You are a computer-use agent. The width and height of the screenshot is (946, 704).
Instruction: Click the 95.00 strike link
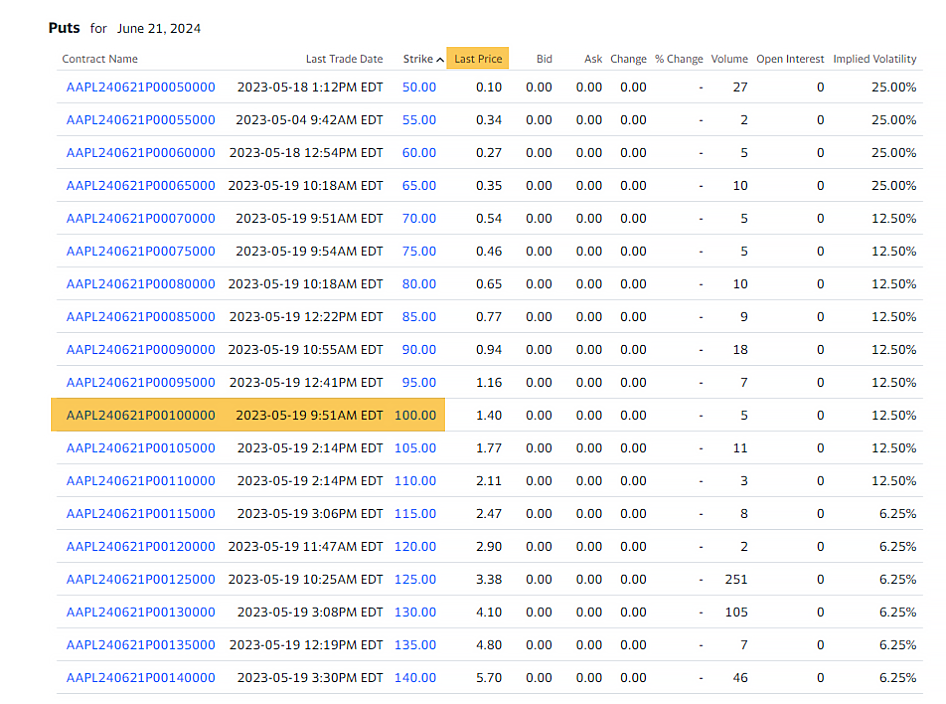tap(419, 382)
